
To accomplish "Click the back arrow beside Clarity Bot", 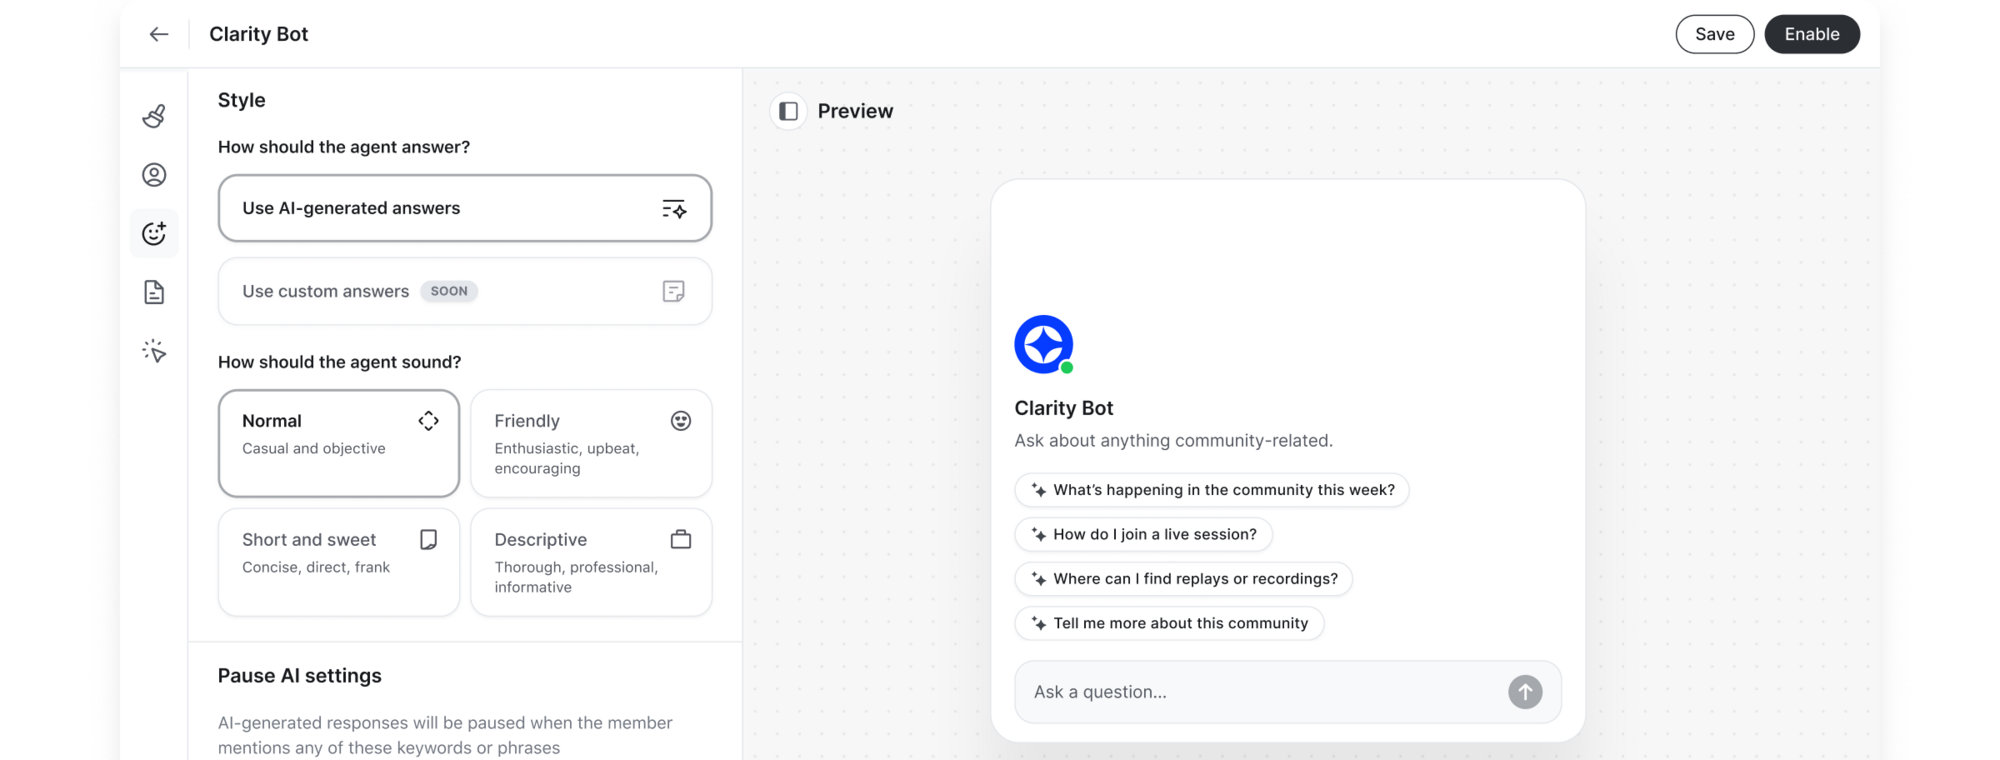I will coord(158,34).
